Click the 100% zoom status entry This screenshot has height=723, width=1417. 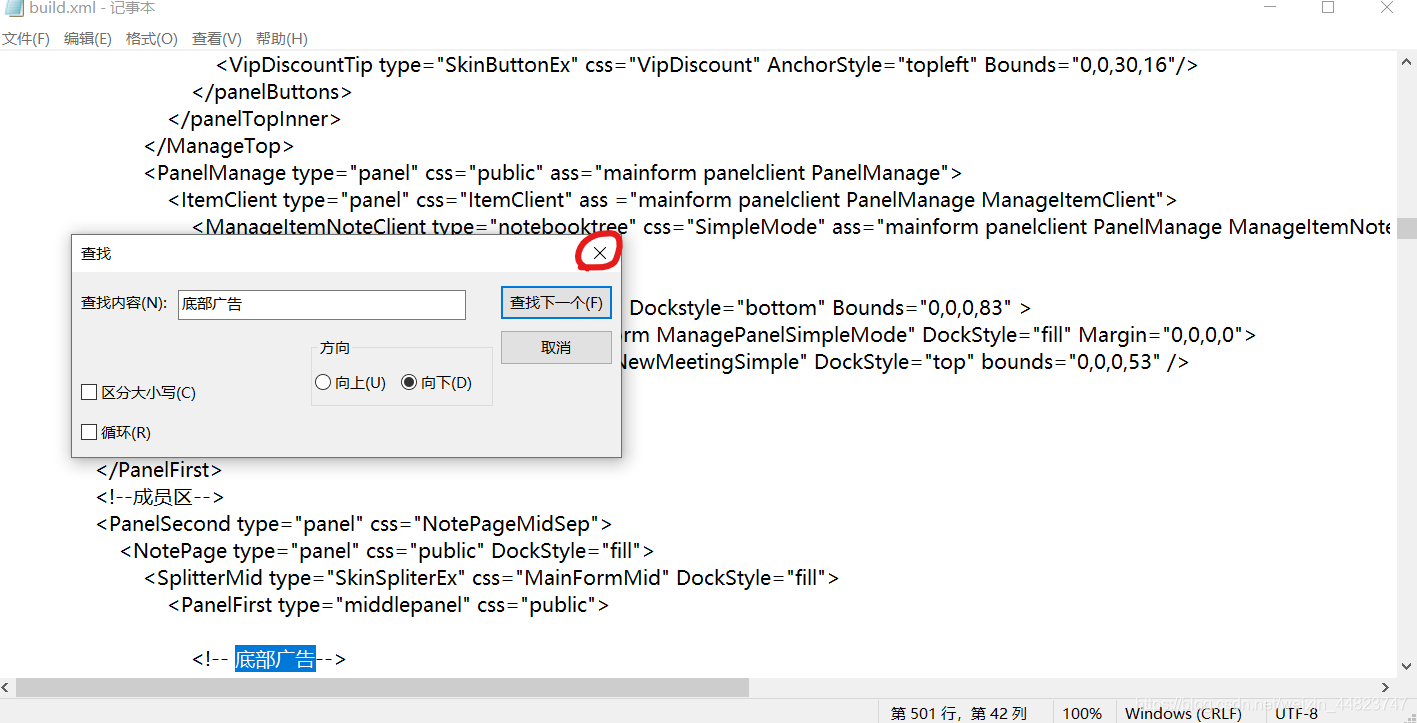1082,714
